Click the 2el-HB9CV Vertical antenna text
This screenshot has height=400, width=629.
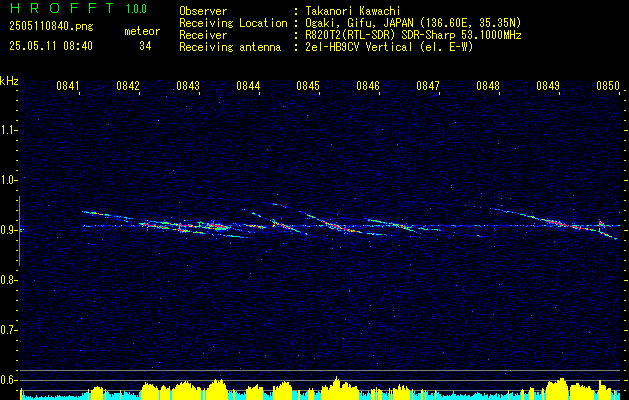(389, 47)
